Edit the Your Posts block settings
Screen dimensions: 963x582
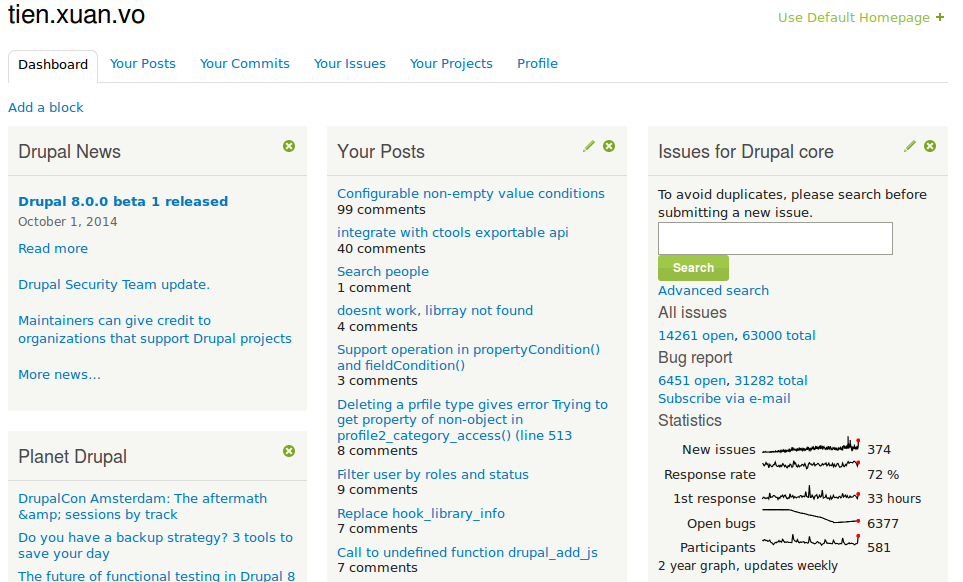point(589,146)
